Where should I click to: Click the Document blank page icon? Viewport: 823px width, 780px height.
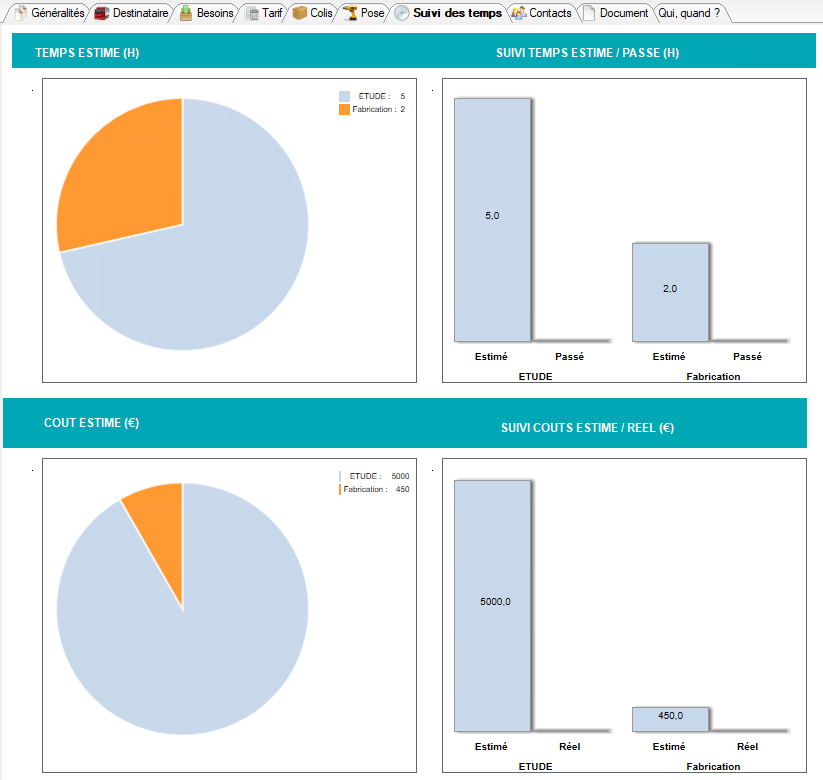coord(589,13)
